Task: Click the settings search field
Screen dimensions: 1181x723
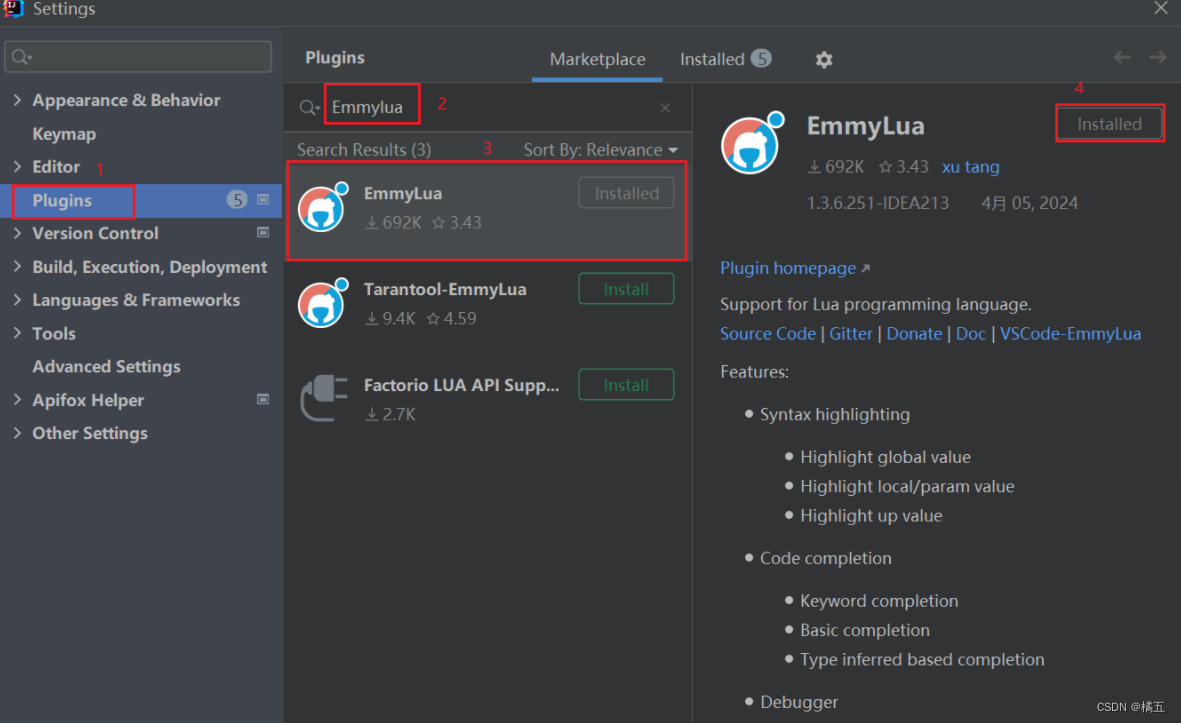Action: (x=138, y=57)
